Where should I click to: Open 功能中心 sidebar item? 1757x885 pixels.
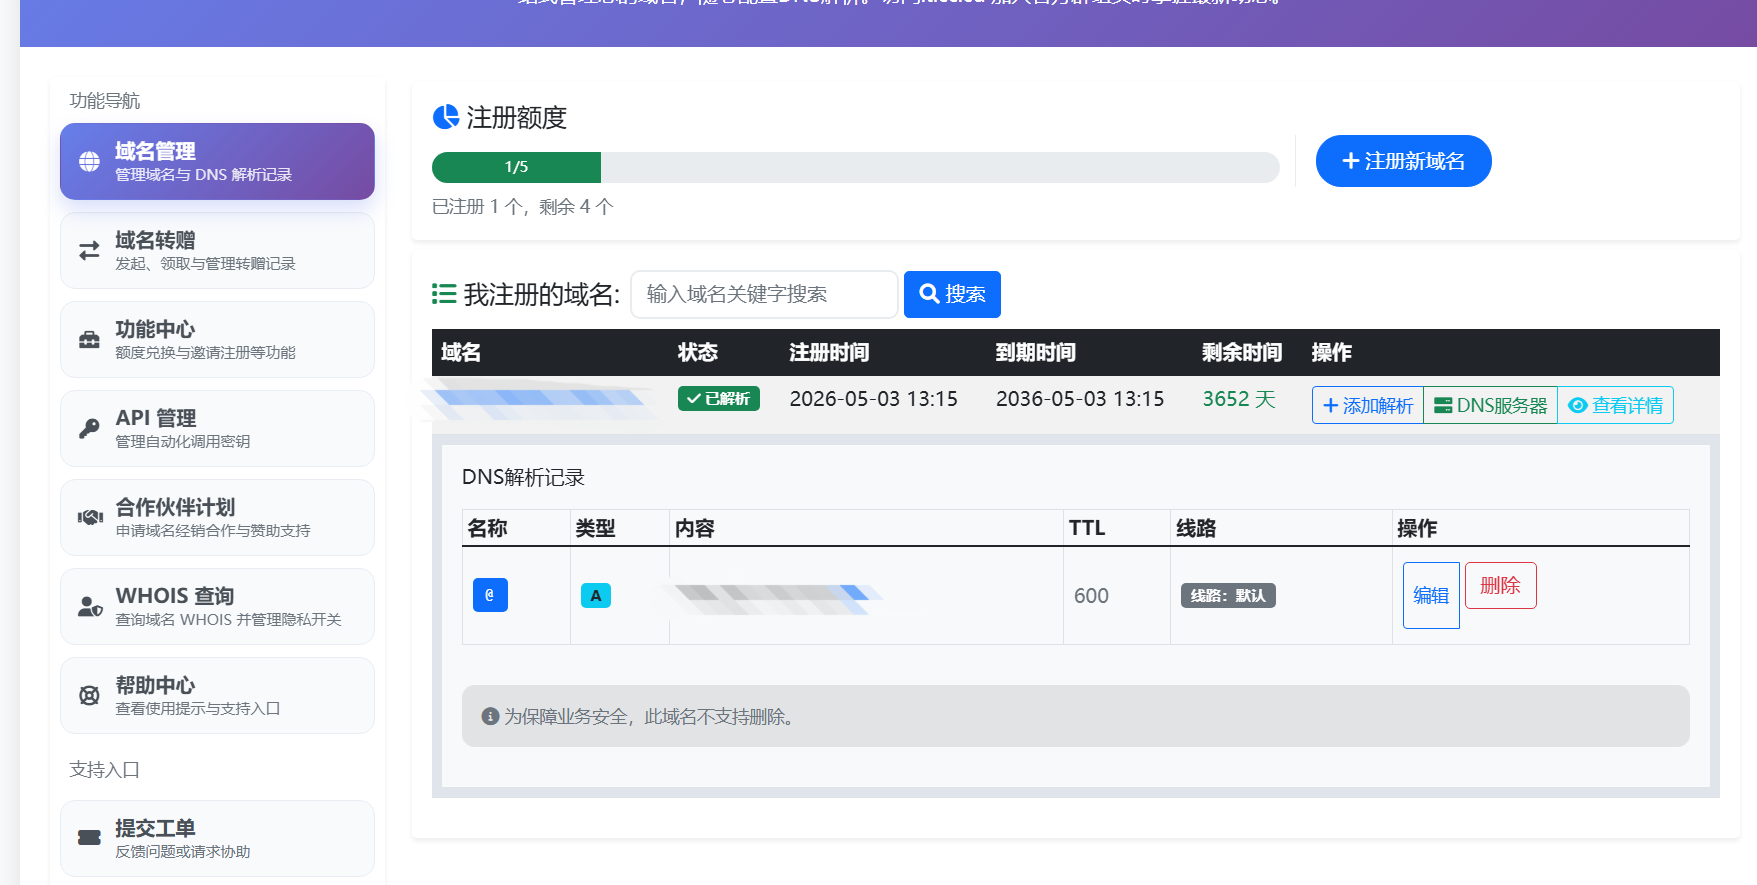(x=217, y=339)
